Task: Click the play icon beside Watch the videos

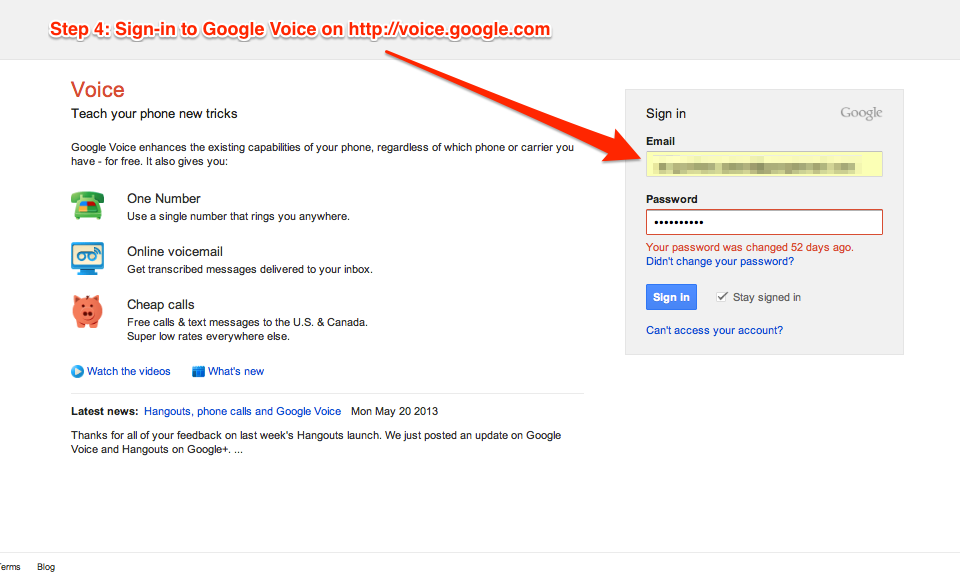Action: (77, 372)
